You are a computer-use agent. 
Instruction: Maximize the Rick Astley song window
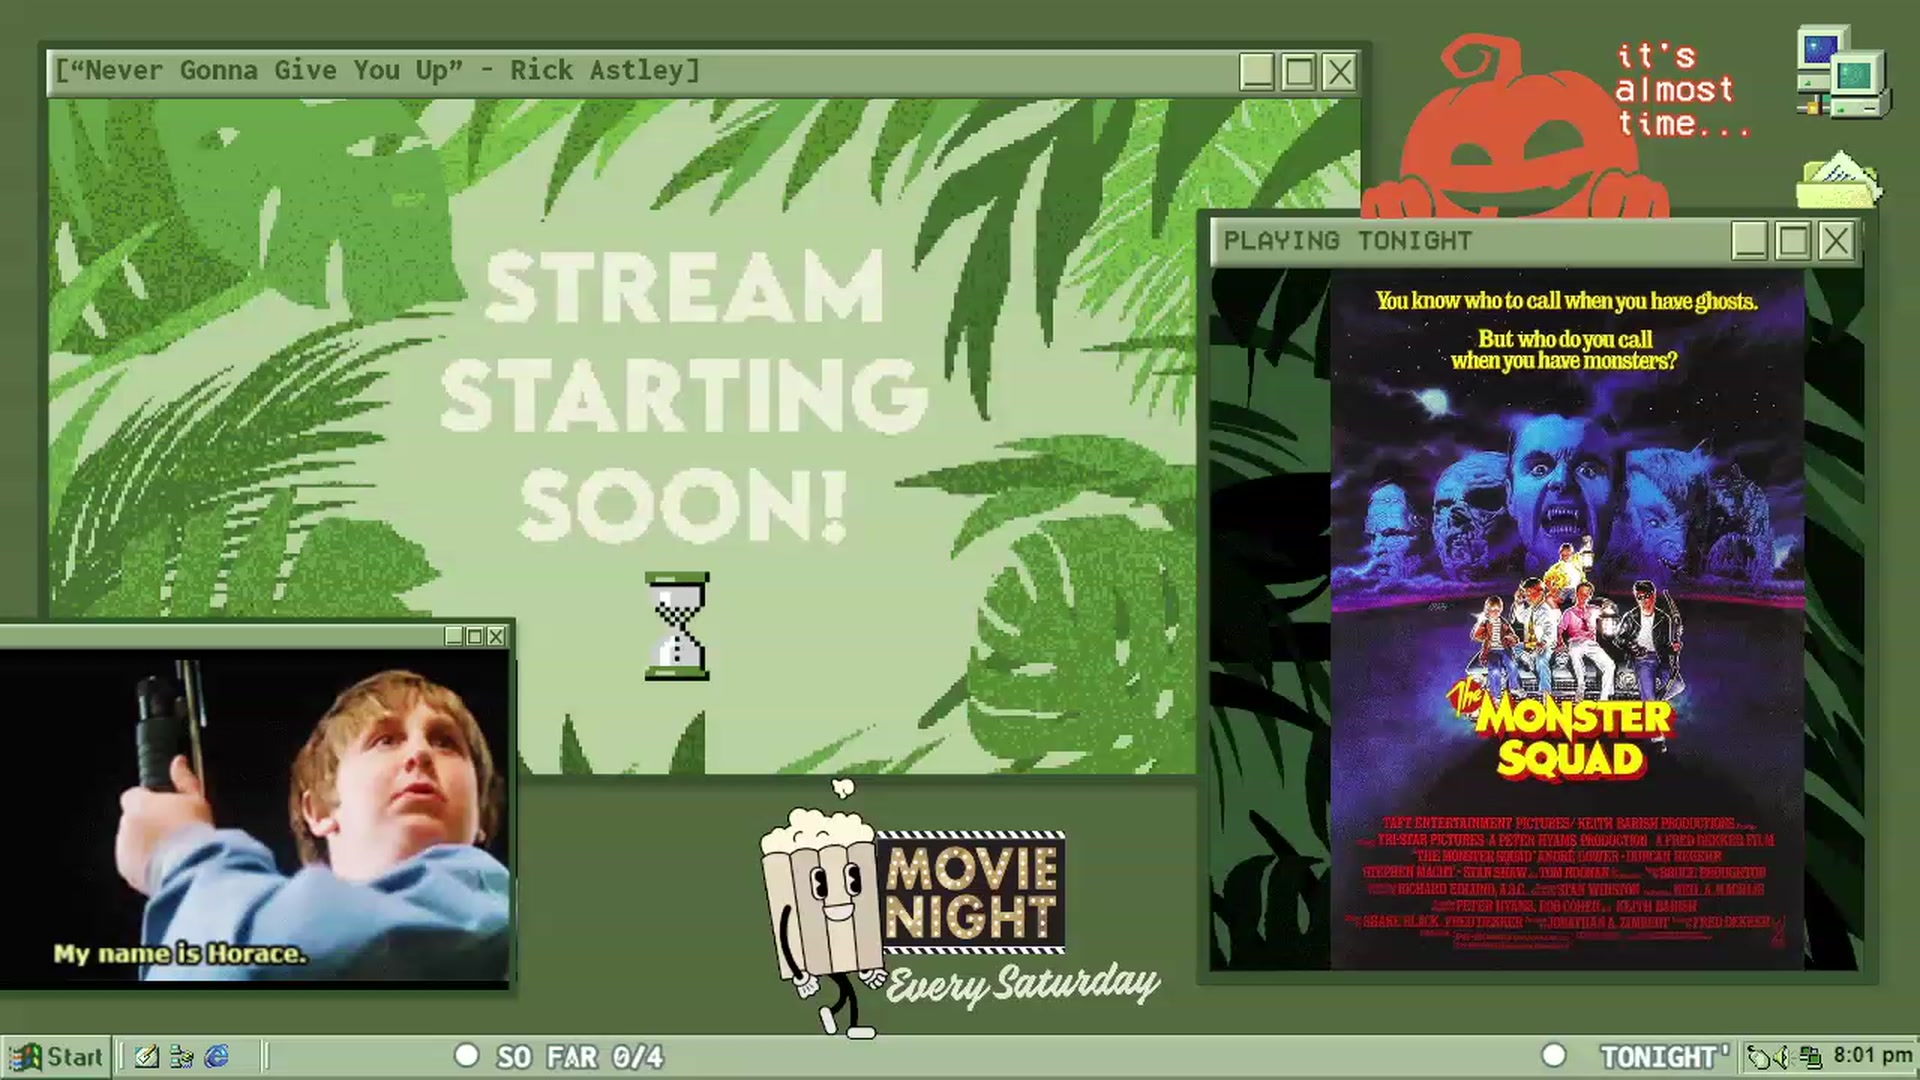[1298, 72]
